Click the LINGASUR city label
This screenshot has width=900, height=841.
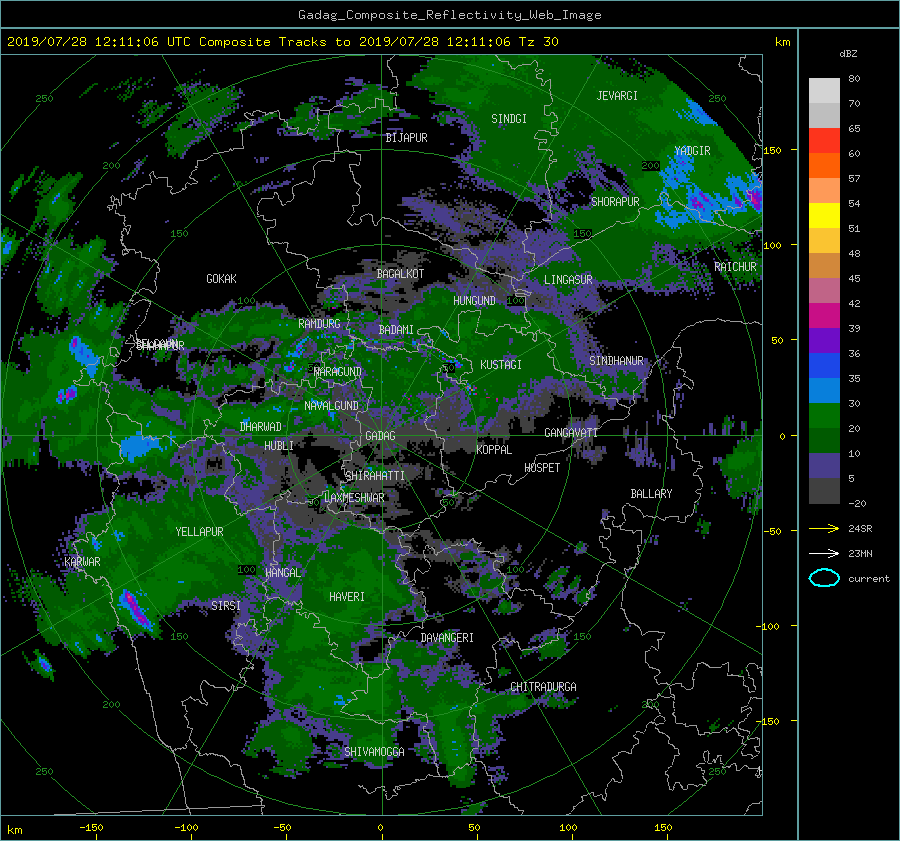(568, 280)
